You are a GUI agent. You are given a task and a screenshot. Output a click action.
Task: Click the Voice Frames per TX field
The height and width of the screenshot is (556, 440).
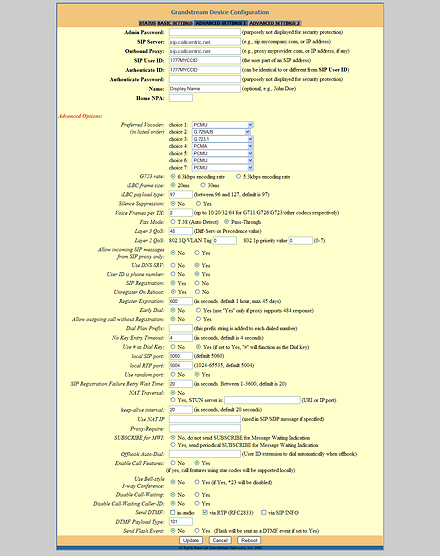click(181, 213)
